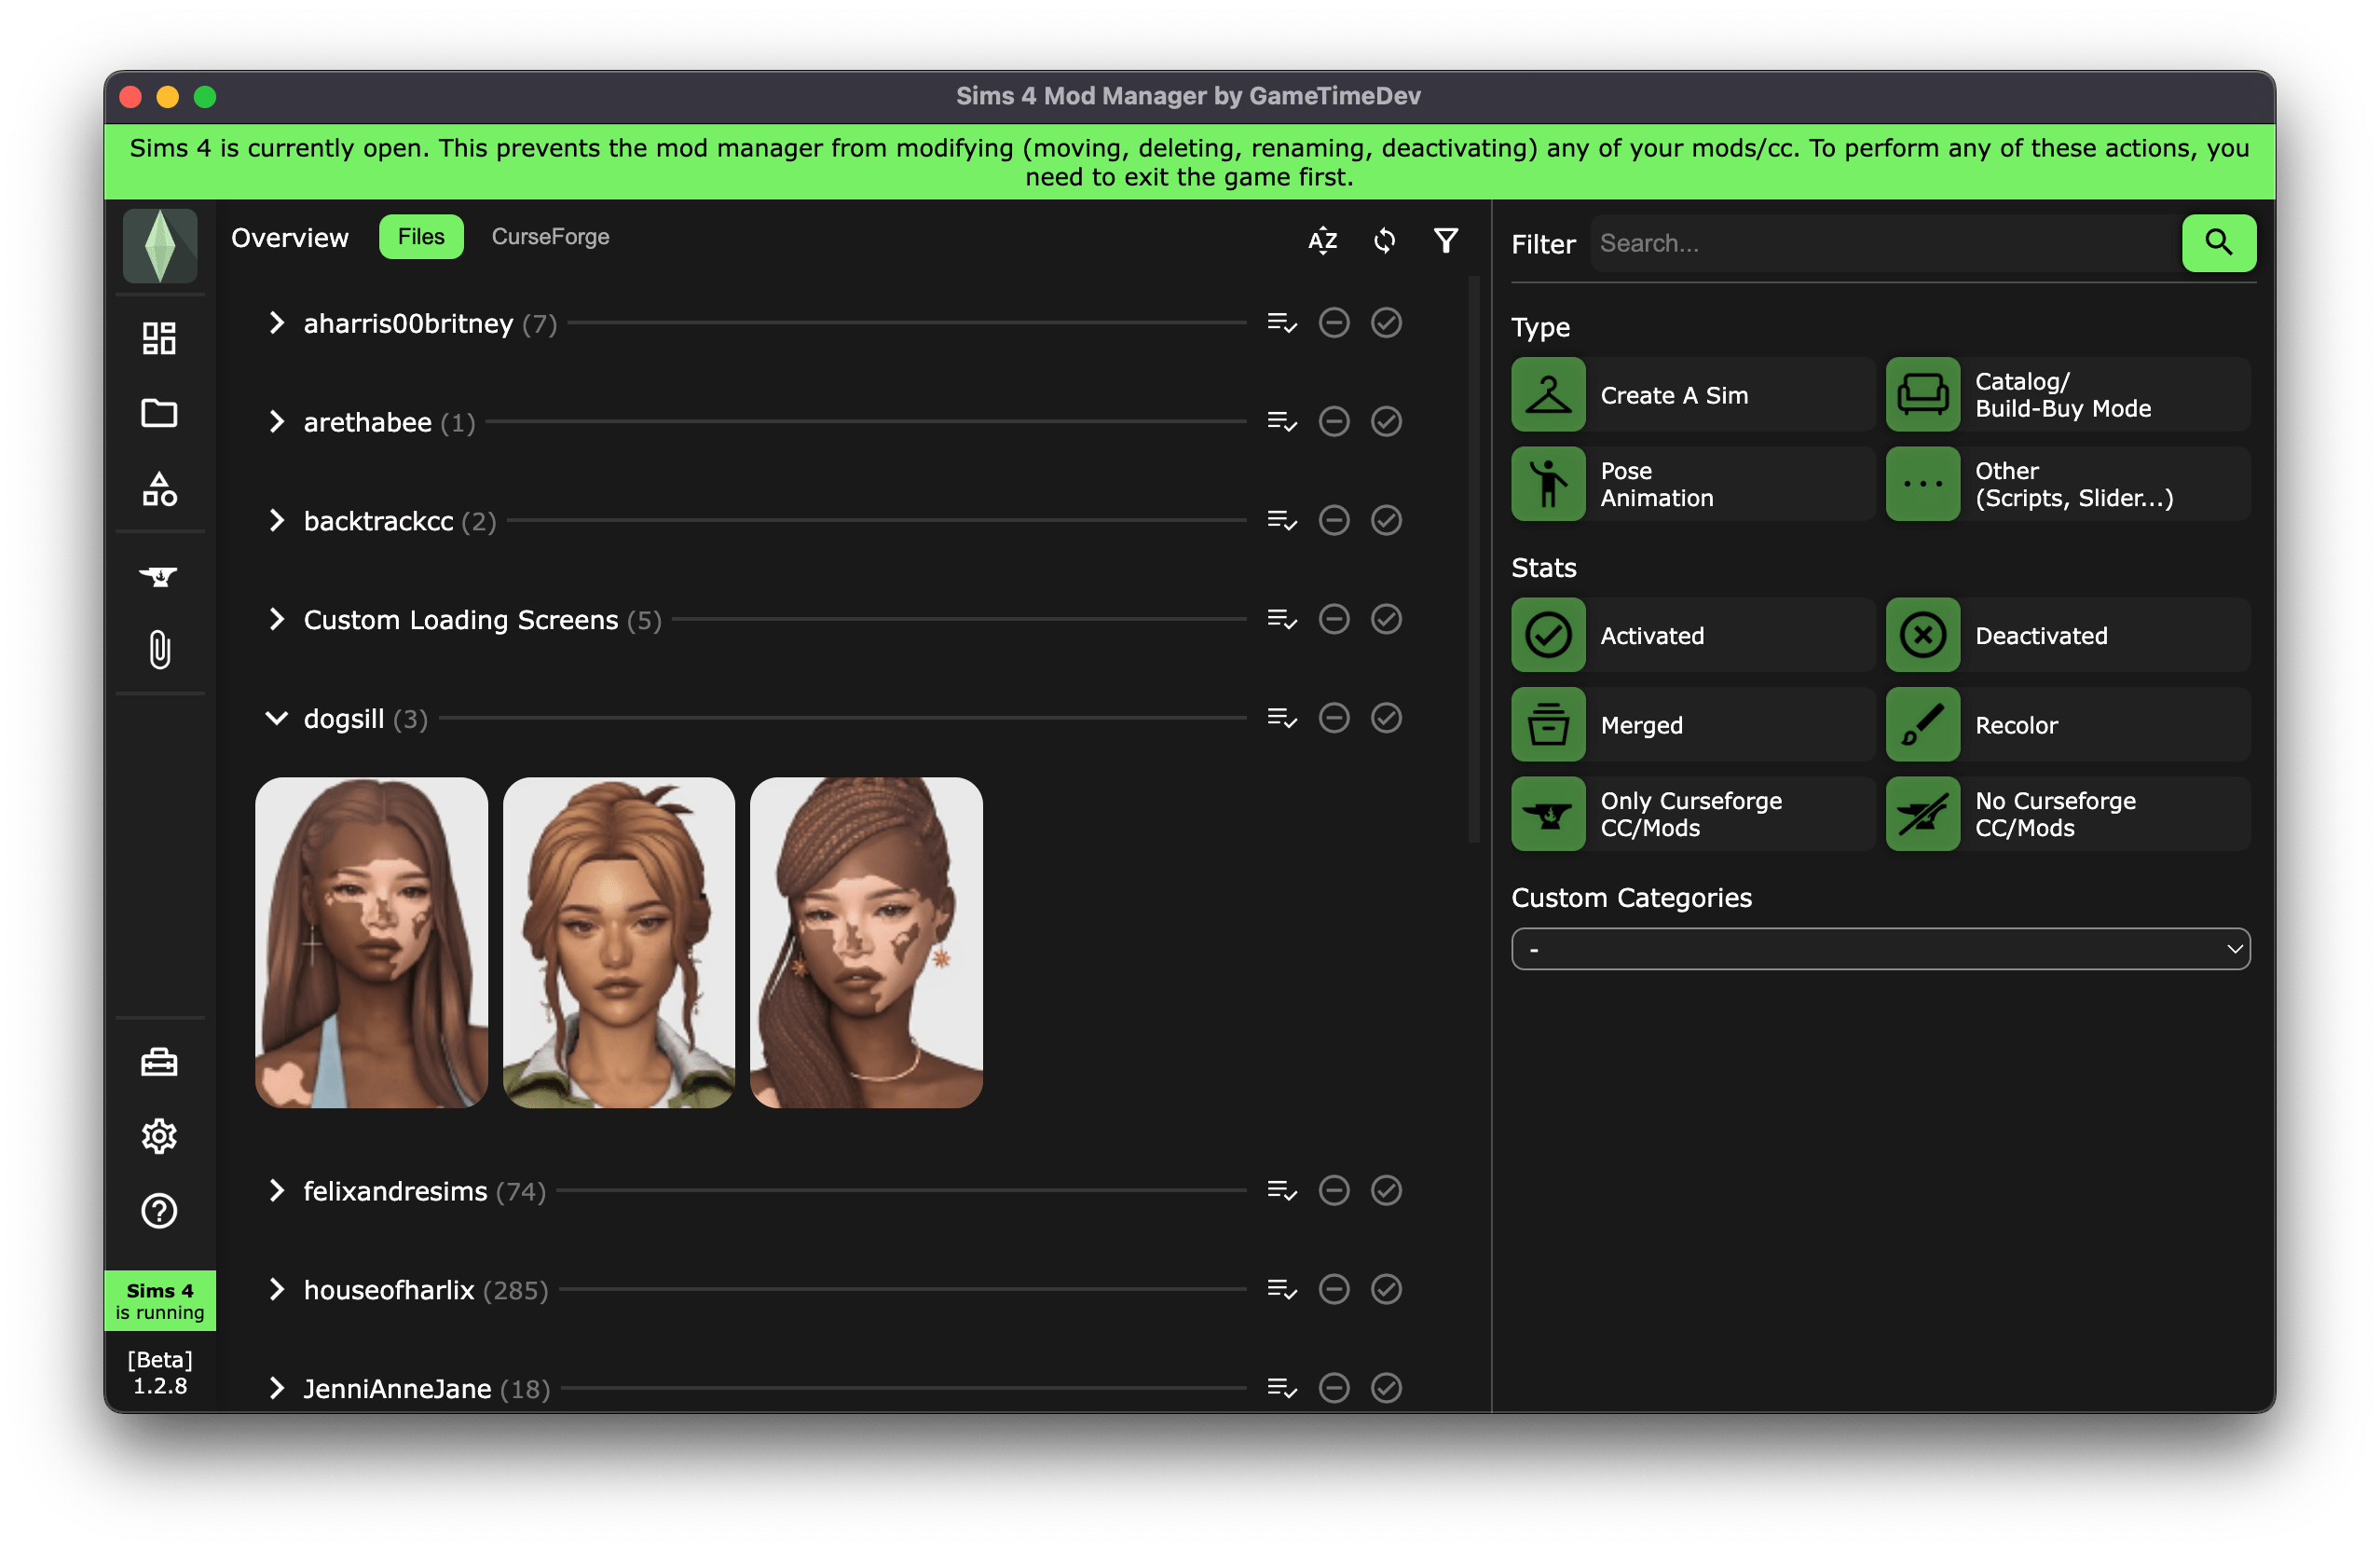Click the select-all list icon for Custom Loading Screens

click(x=1282, y=620)
